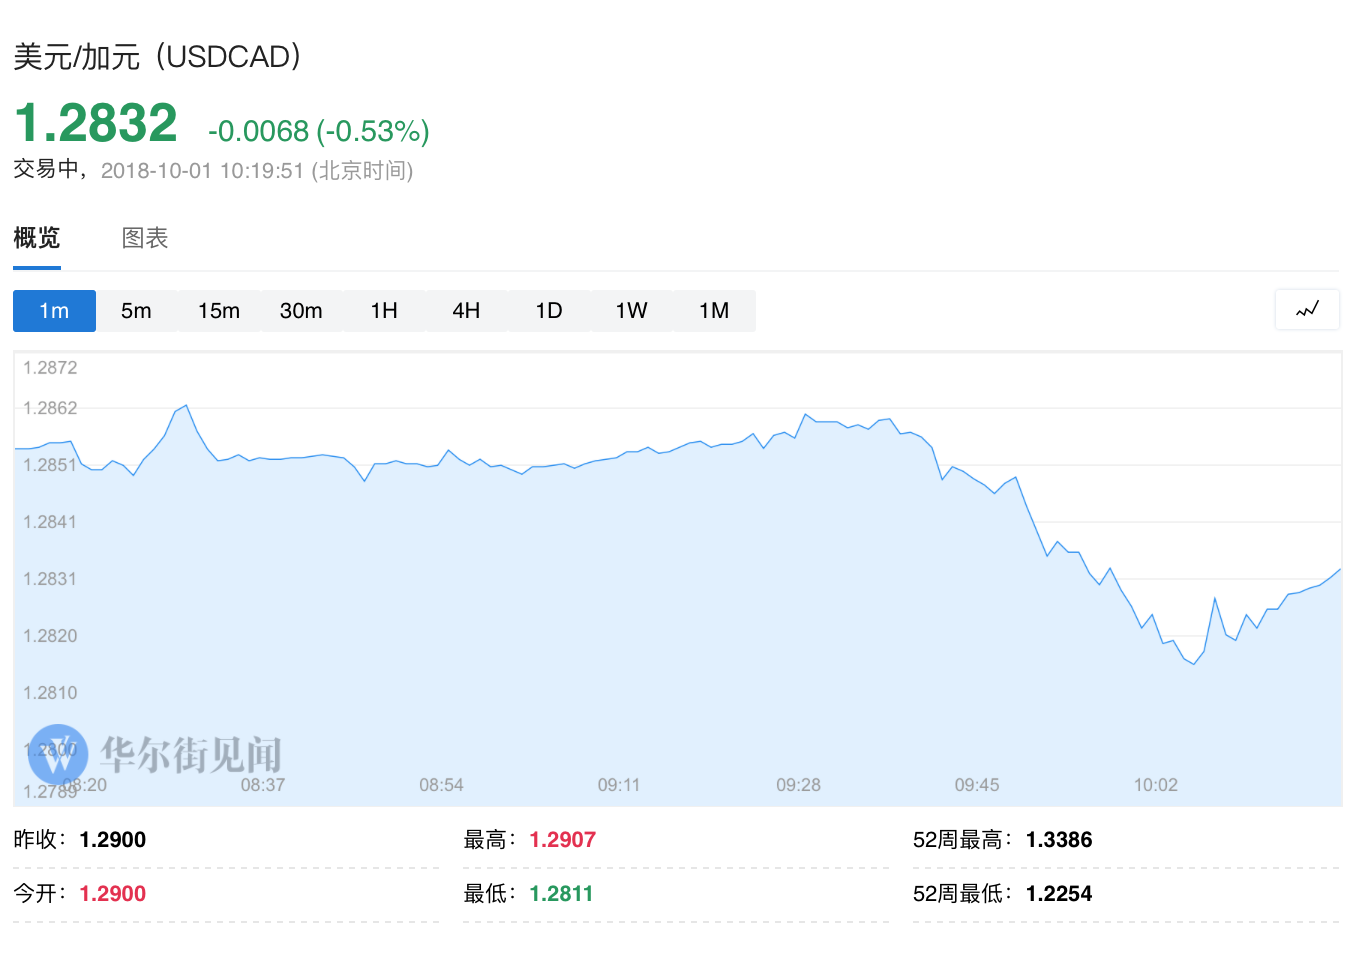
Task: Select the 30m timeframe
Action: [301, 311]
